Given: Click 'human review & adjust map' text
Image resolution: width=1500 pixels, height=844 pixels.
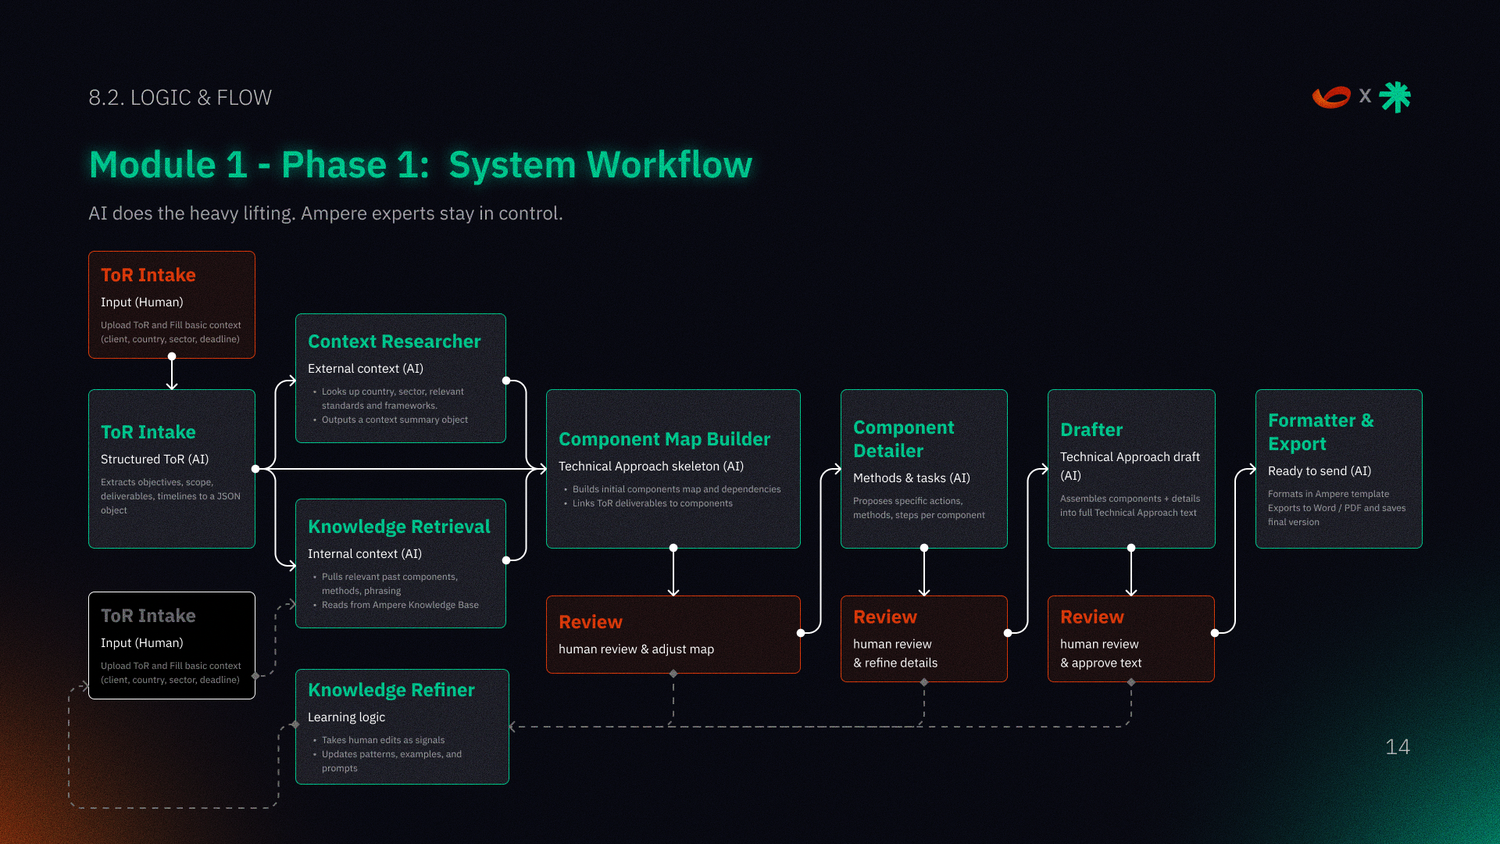Looking at the screenshot, I should 636,649.
